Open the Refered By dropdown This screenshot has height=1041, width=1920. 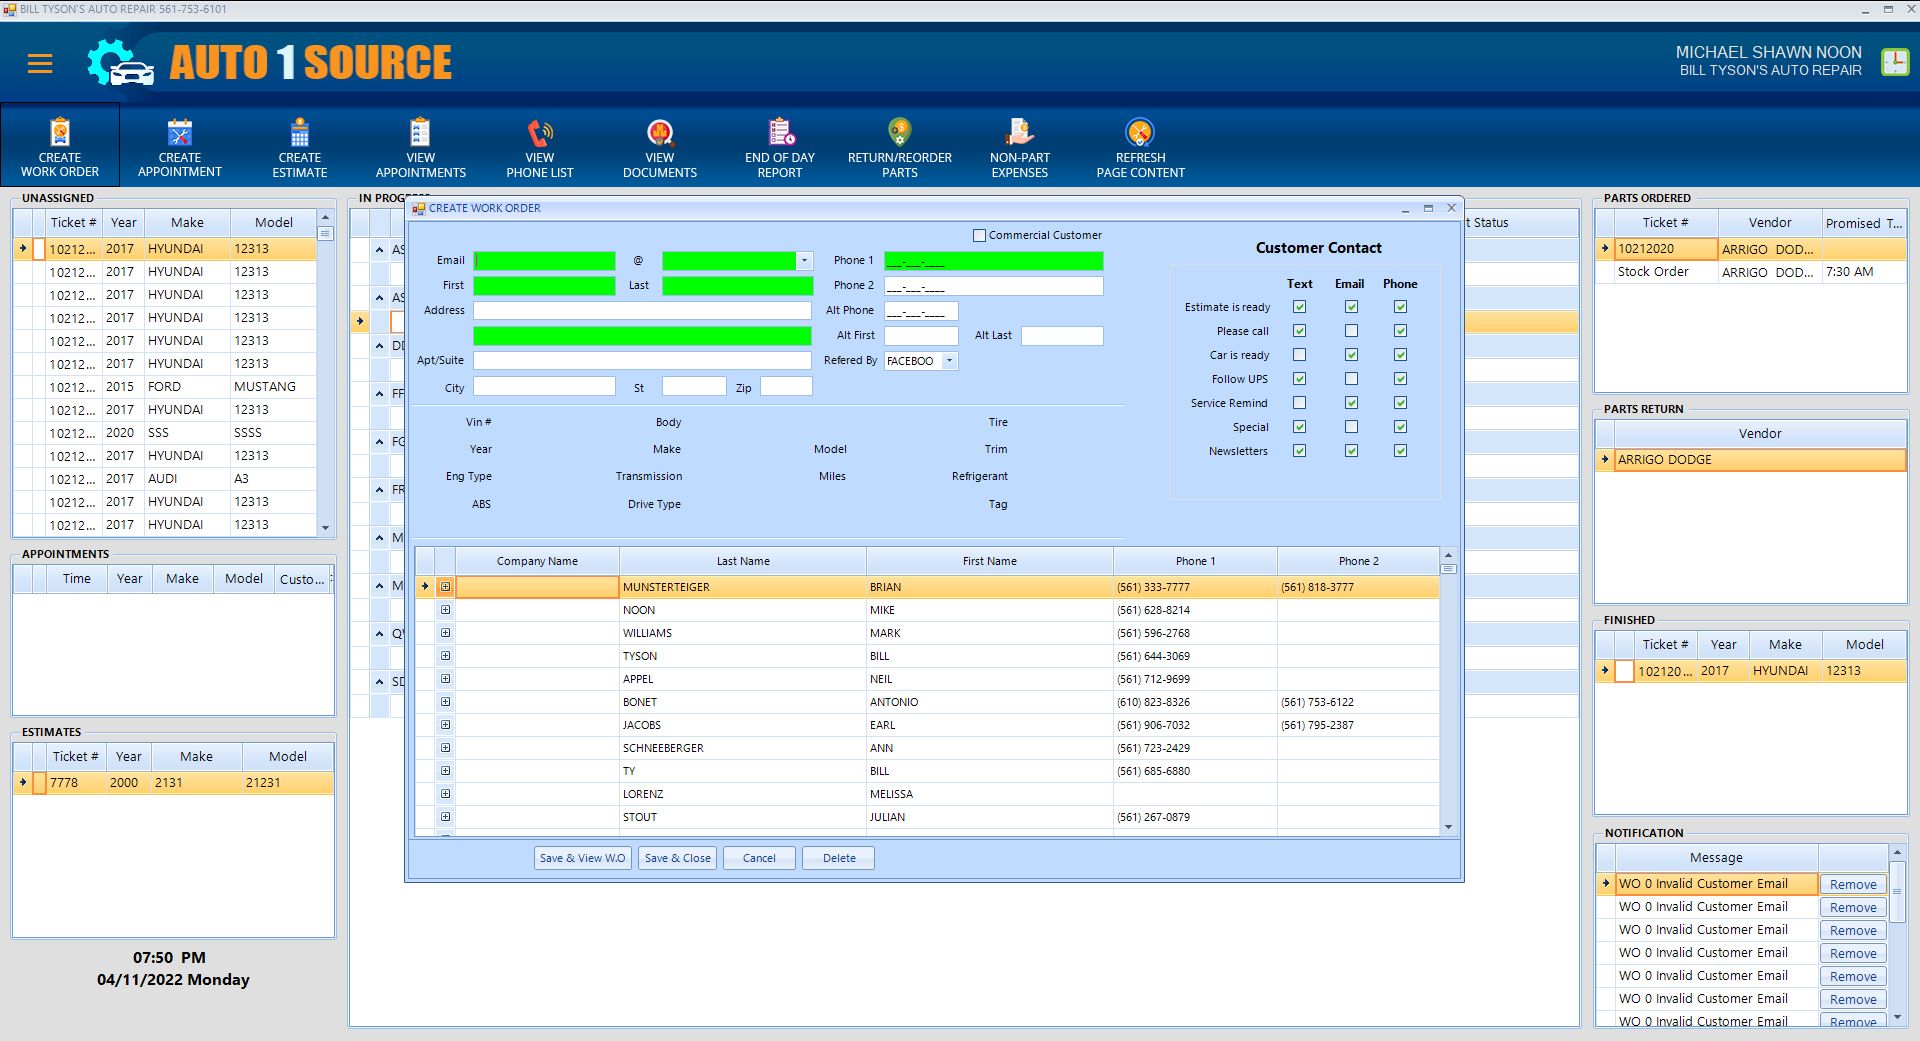click(x=949, y=361)
